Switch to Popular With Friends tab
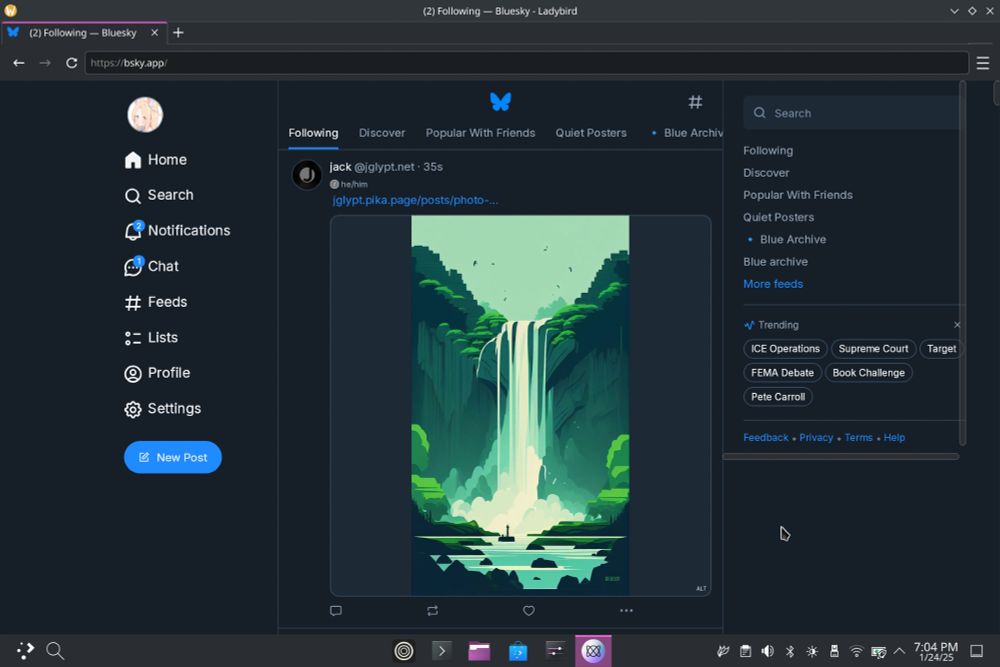Screen dimensions: 1000x667 (x=480, y=133)
